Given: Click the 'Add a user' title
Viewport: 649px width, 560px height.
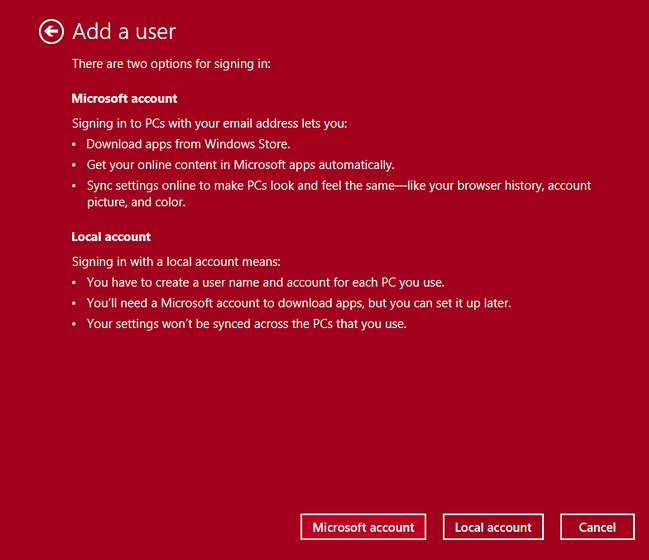Looking at the screenshot, I should 124,32.
